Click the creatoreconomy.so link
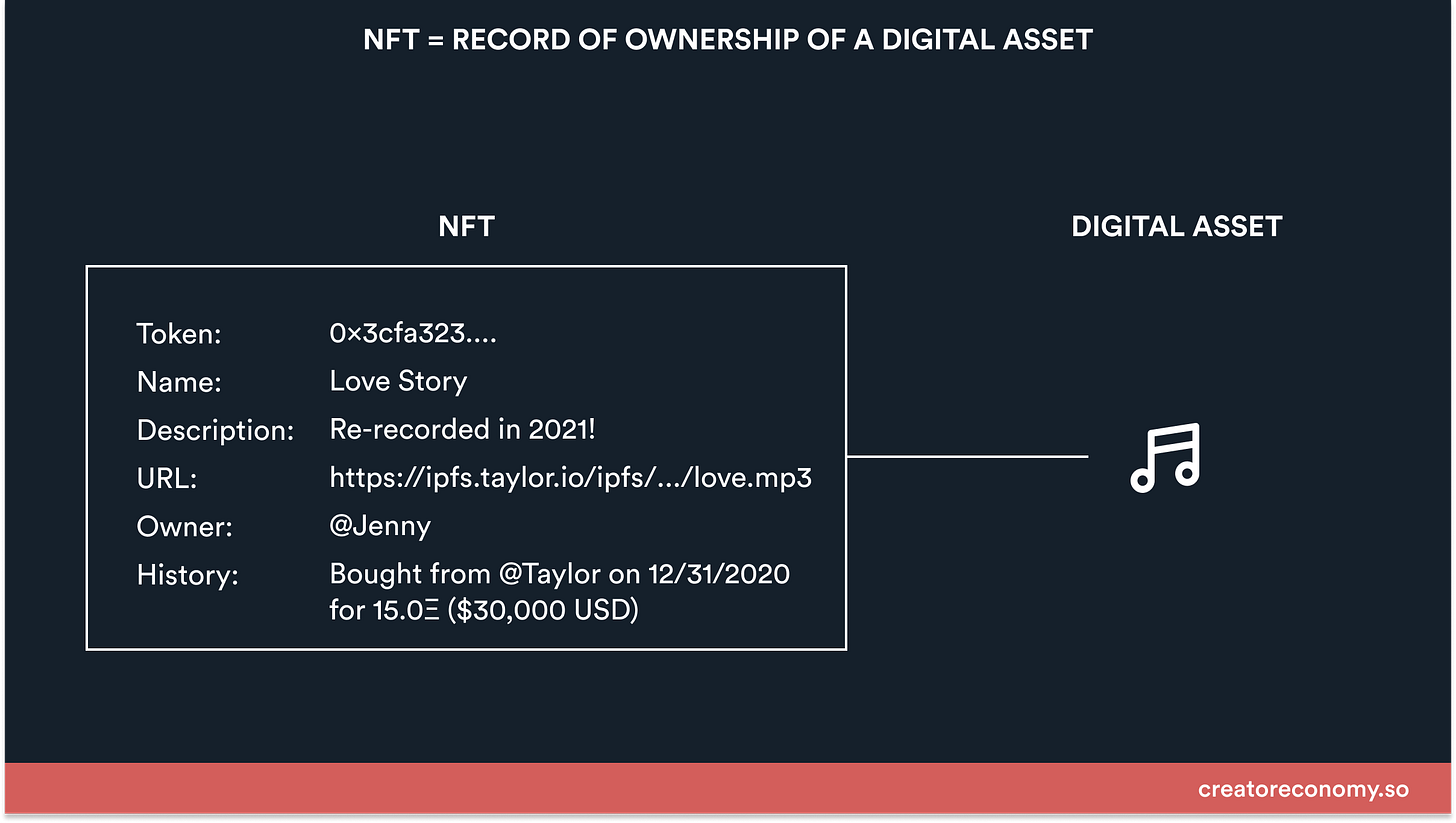The height and width of the screenshot is (823, 1456). pyautogui.click(x=1303, y=789)
